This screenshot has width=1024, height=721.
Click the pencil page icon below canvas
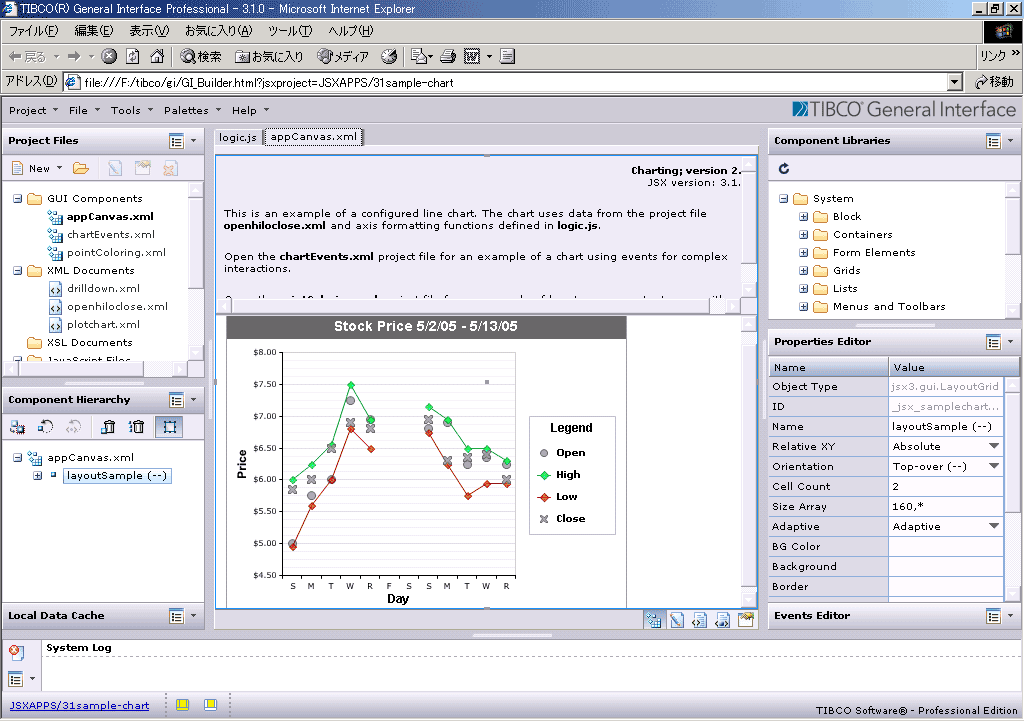pyautogui.click(x=677, y=620)
